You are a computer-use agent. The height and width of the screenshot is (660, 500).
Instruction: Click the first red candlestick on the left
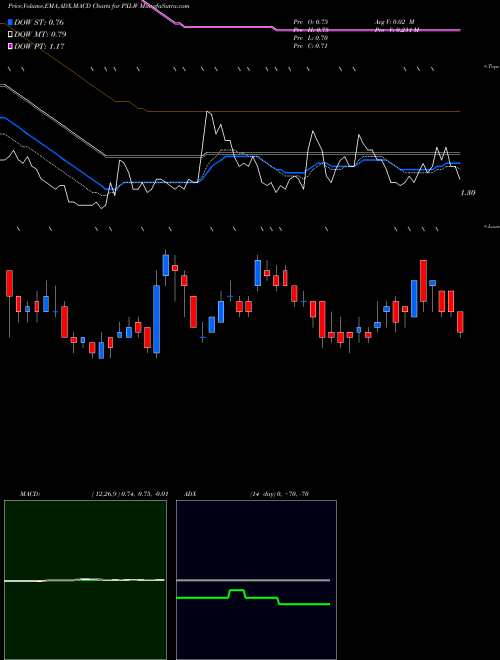point(9,283)
